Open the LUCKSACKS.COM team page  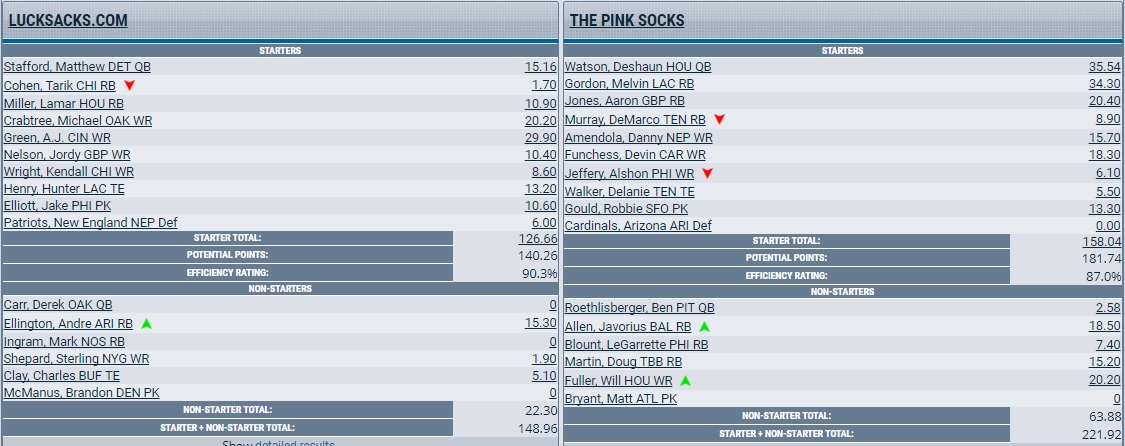67,20
